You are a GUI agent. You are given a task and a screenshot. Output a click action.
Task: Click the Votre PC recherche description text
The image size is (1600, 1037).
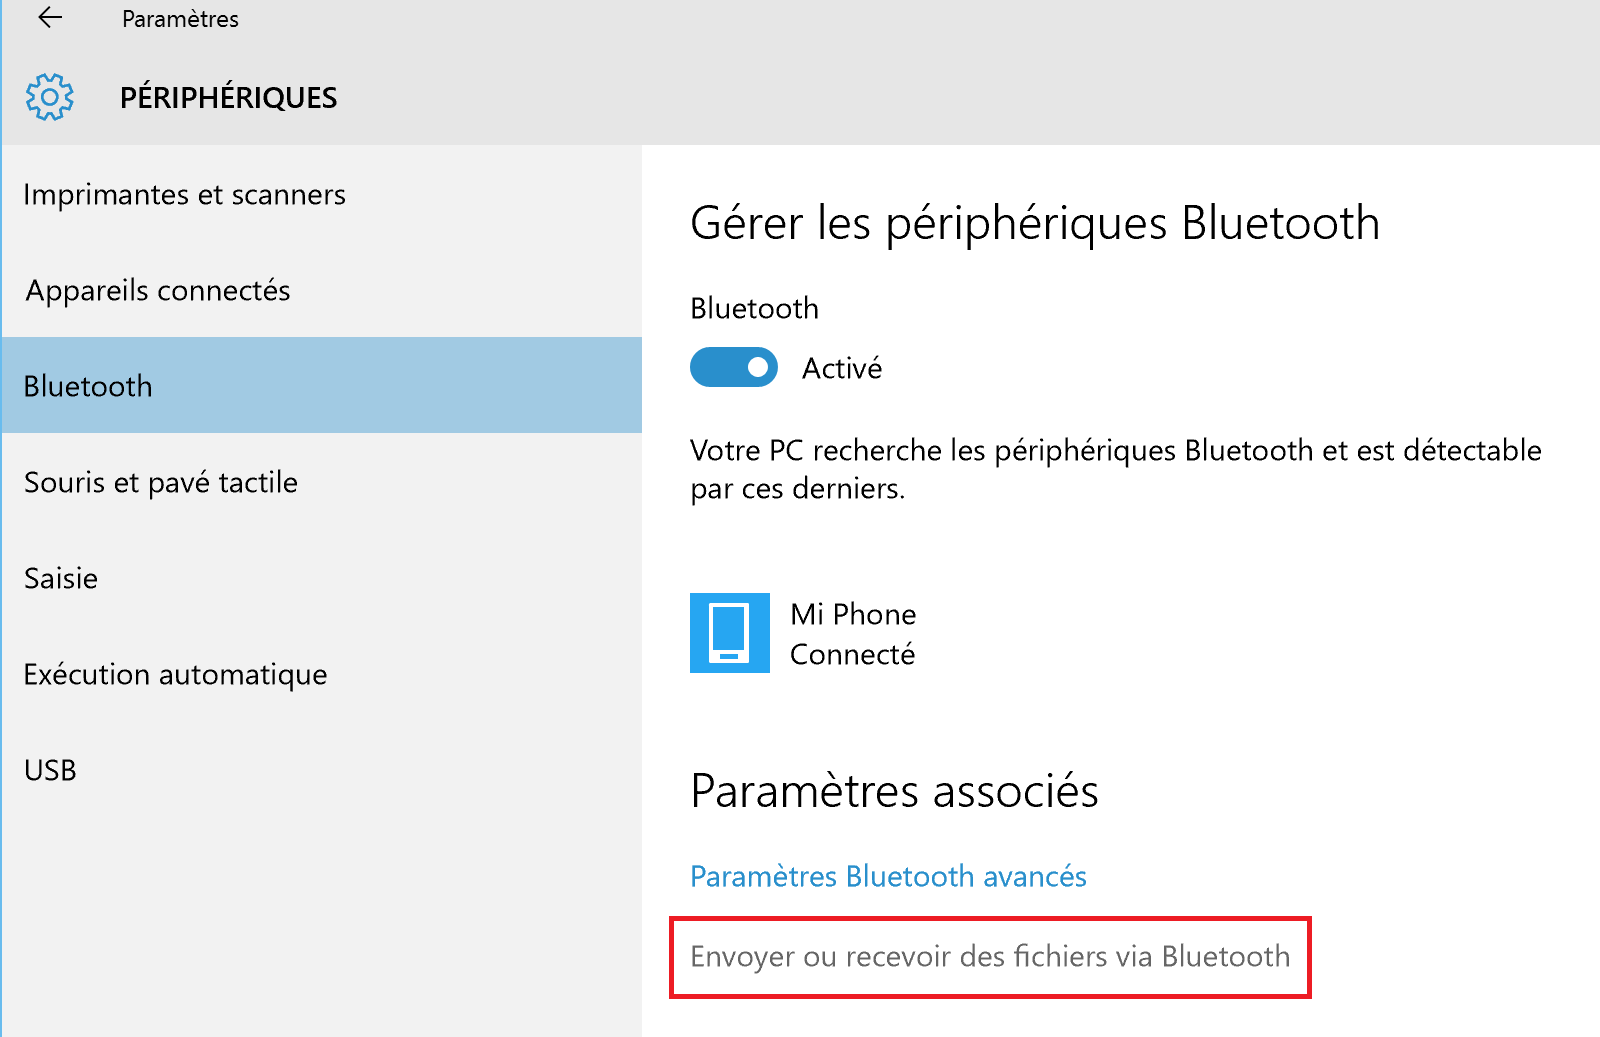pos(1115,469)
